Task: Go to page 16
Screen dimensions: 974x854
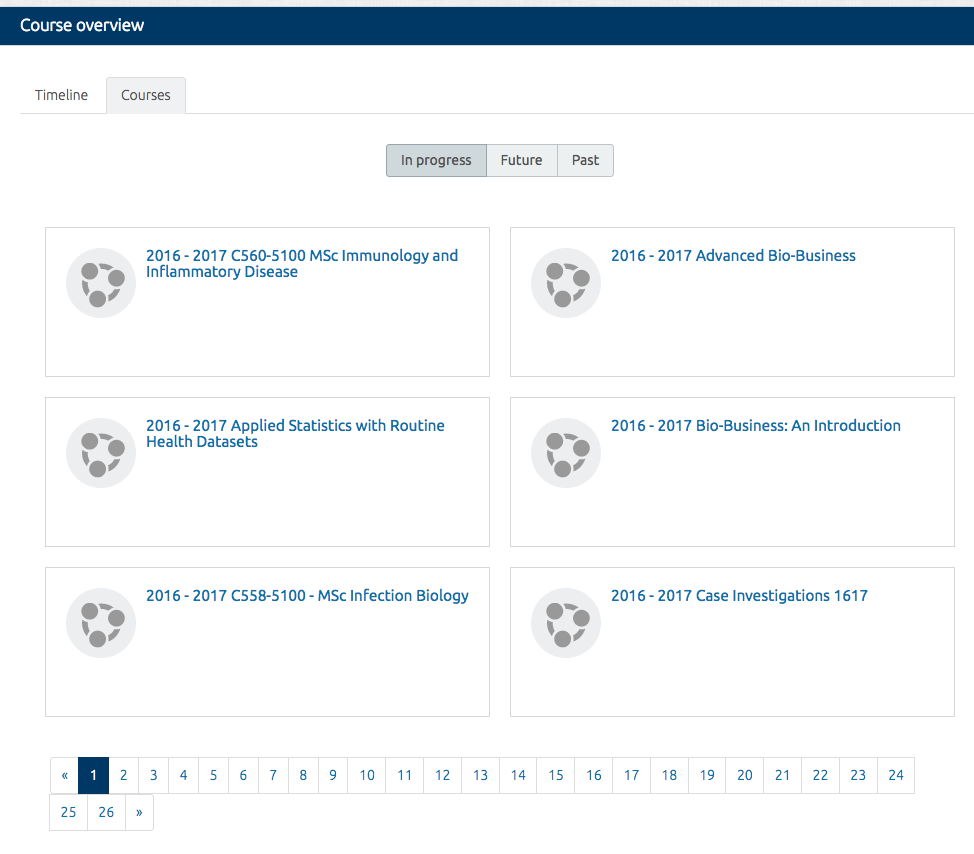Action: point(594,775)
